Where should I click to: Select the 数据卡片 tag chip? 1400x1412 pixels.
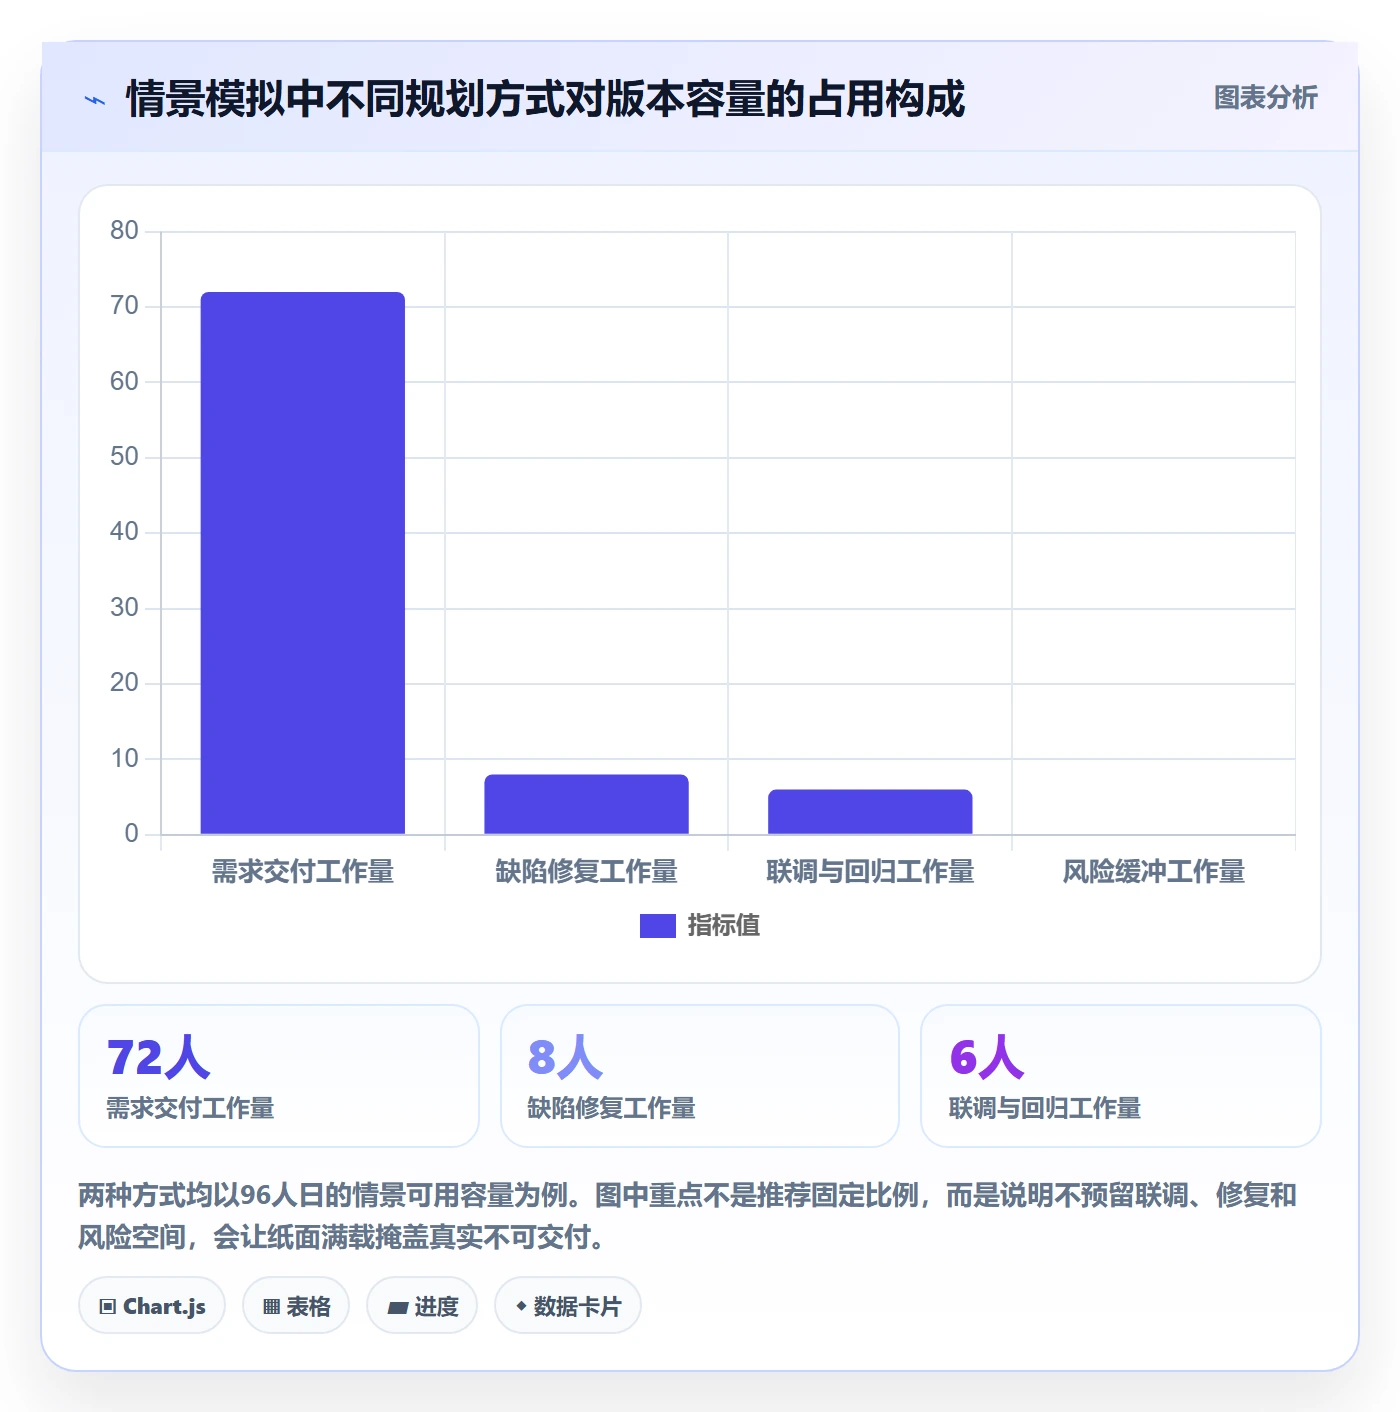click(x=568, y=1305)
